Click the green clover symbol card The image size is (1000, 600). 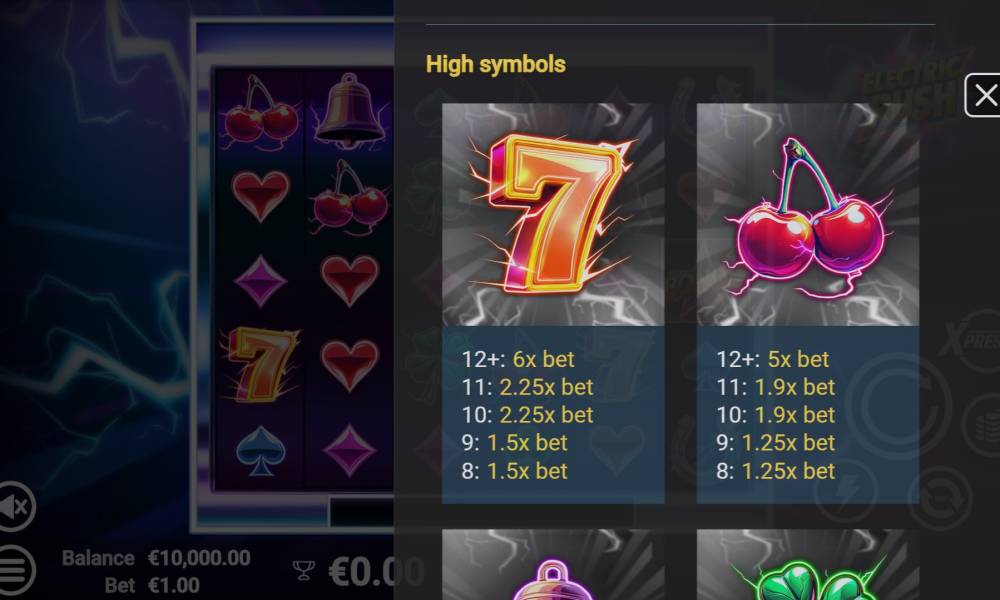(807, 564)
